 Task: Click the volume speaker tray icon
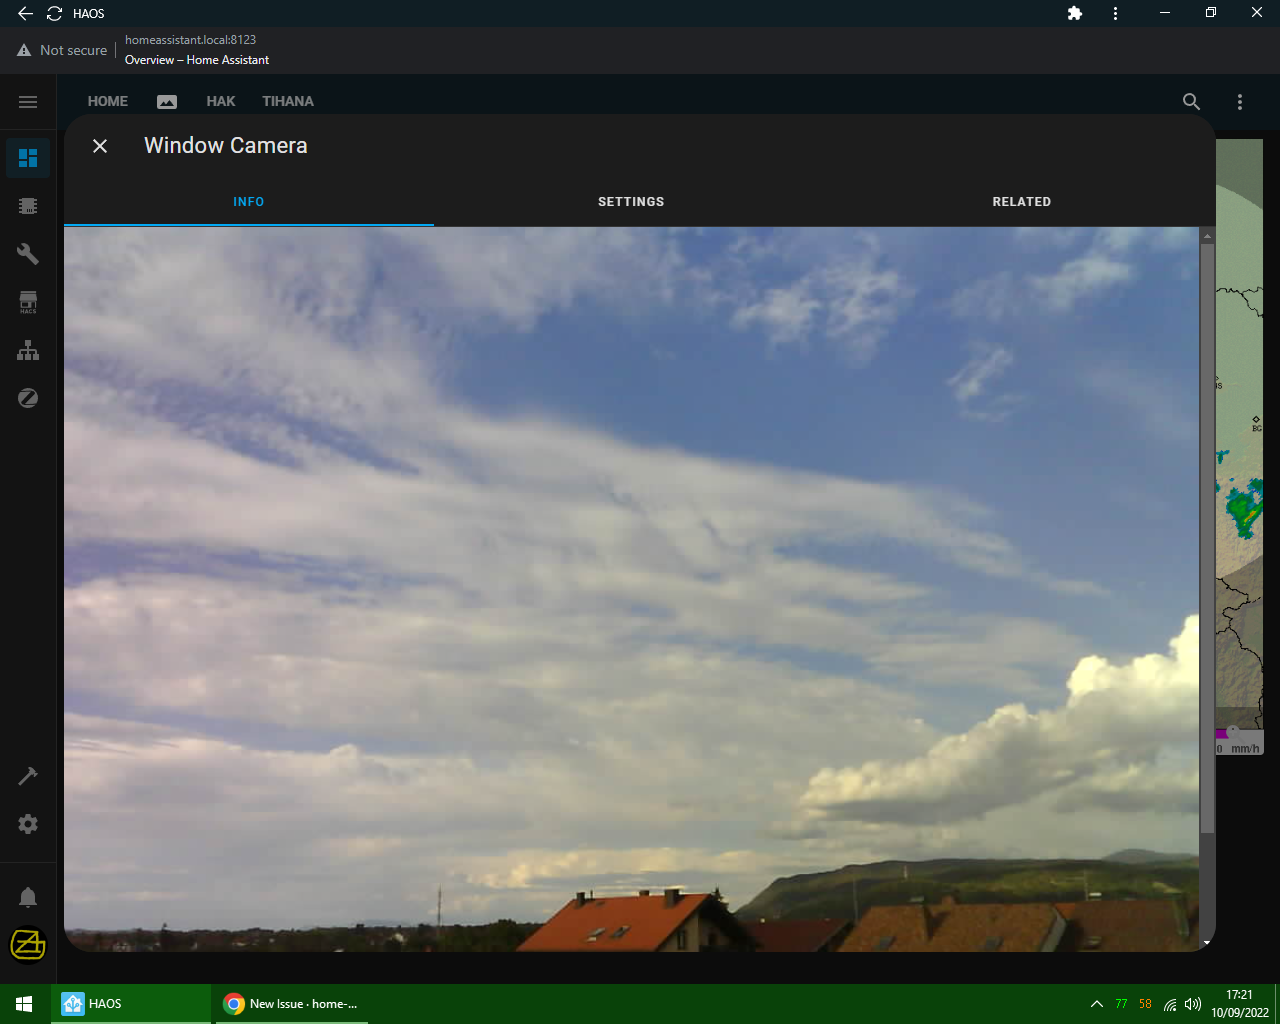pos(1192,1004)
